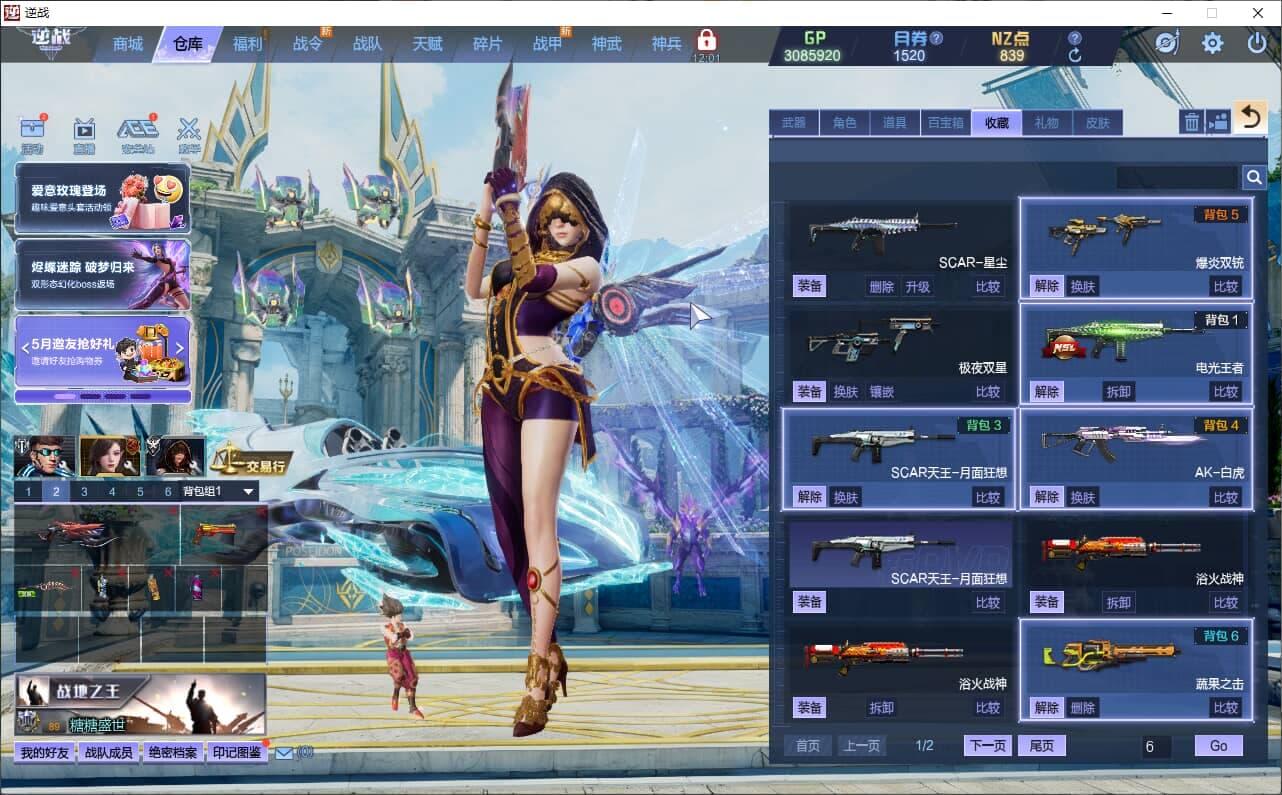Viewport: 1282px width, 795px height.
Task: Click the warehouse search text field
Action: click(1178, 178)
